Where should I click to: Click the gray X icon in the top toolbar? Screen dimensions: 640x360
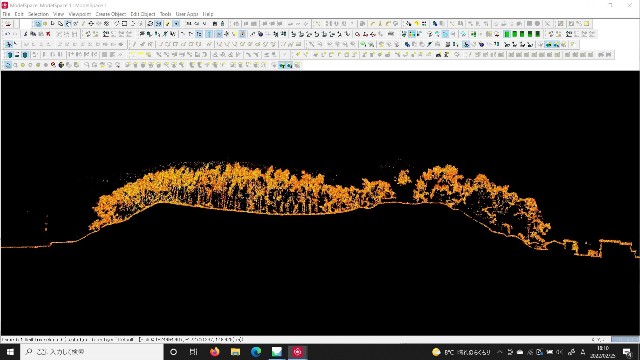click(x=548, y=24)
